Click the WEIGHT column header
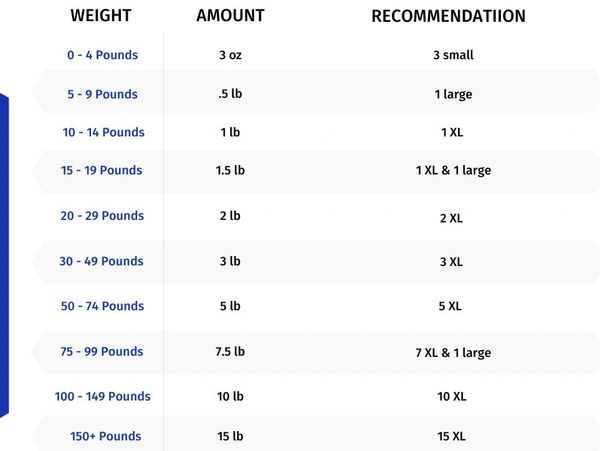The image size is (600, 451). pos(101,16)
